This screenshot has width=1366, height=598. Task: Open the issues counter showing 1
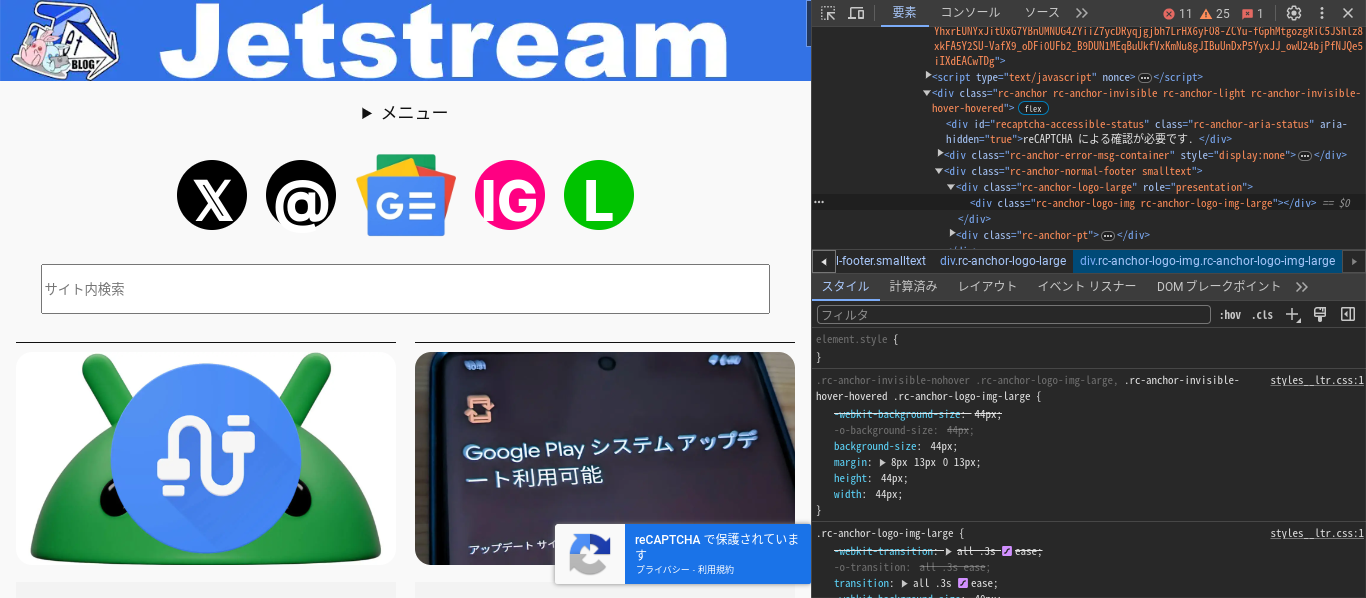pos(1251,13)
